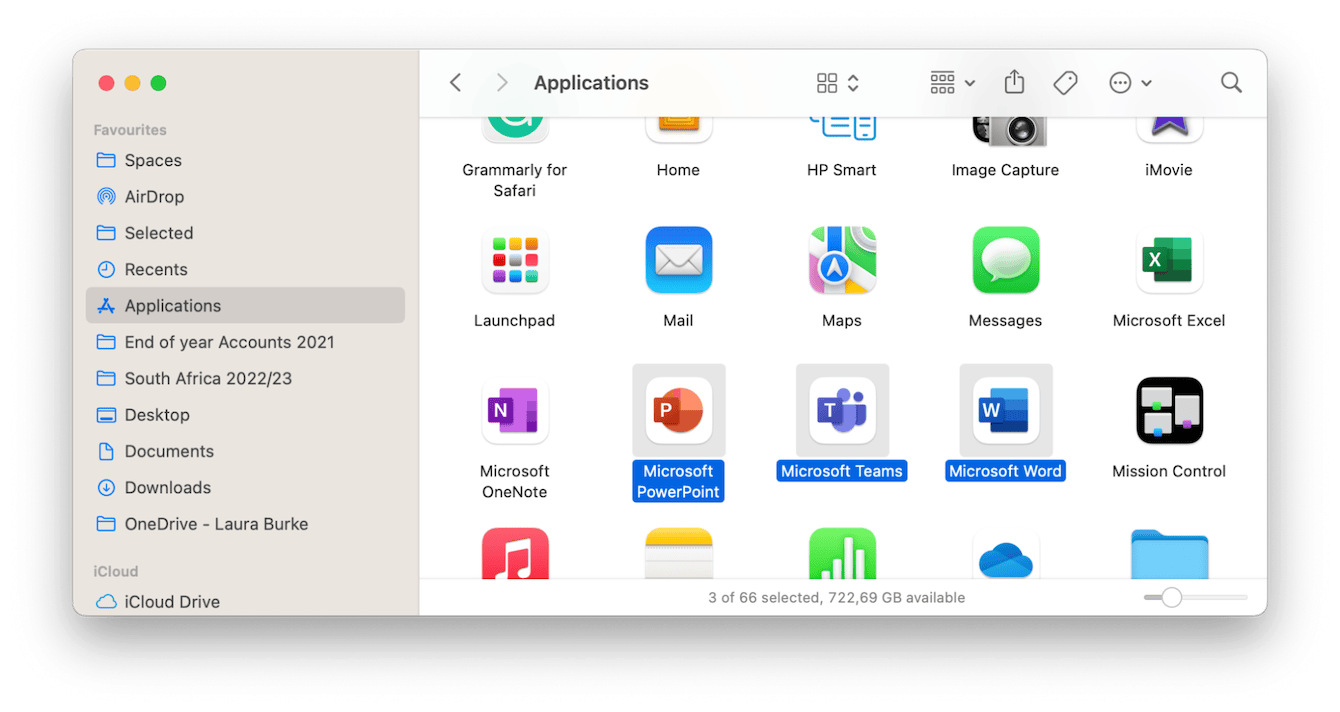Open Documents in the sidebar

pyautogui.click(x=245, y=451)
